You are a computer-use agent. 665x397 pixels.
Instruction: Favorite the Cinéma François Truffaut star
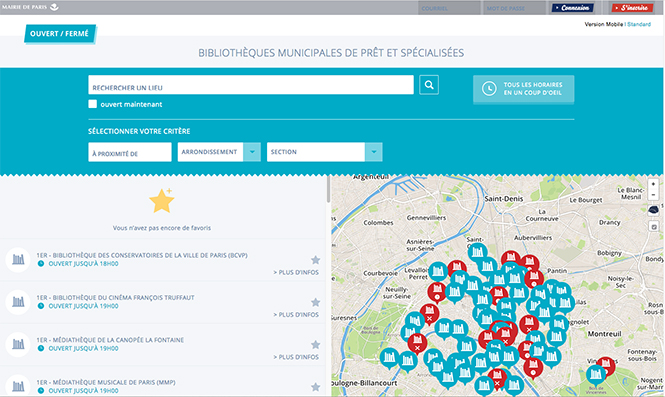(315, 302)
